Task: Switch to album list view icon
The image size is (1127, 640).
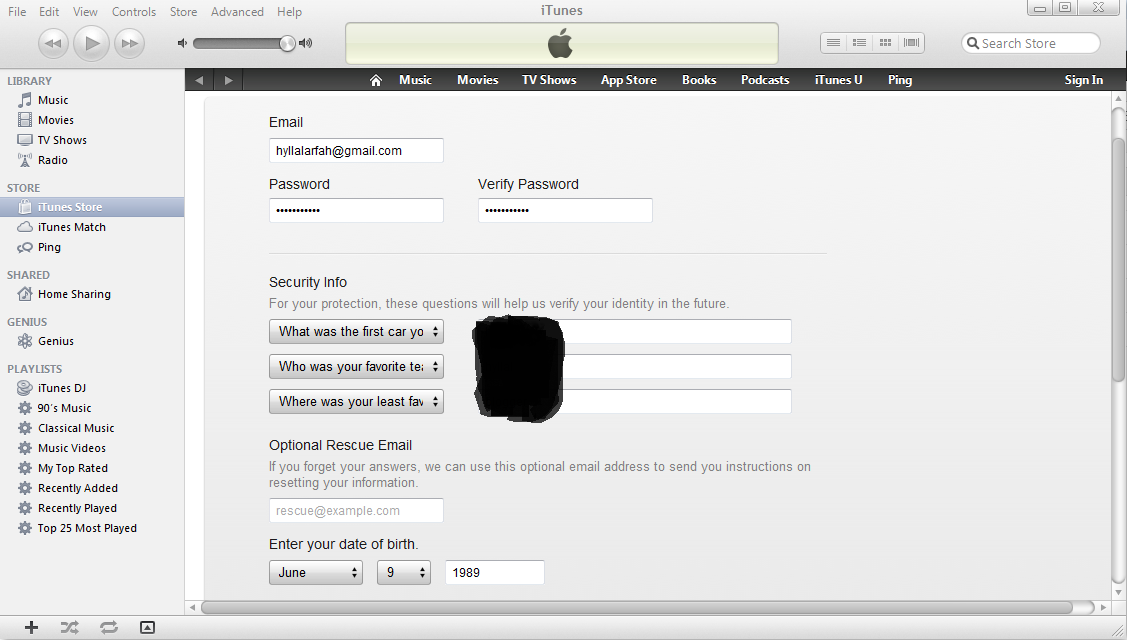Action: pos(859,43)
